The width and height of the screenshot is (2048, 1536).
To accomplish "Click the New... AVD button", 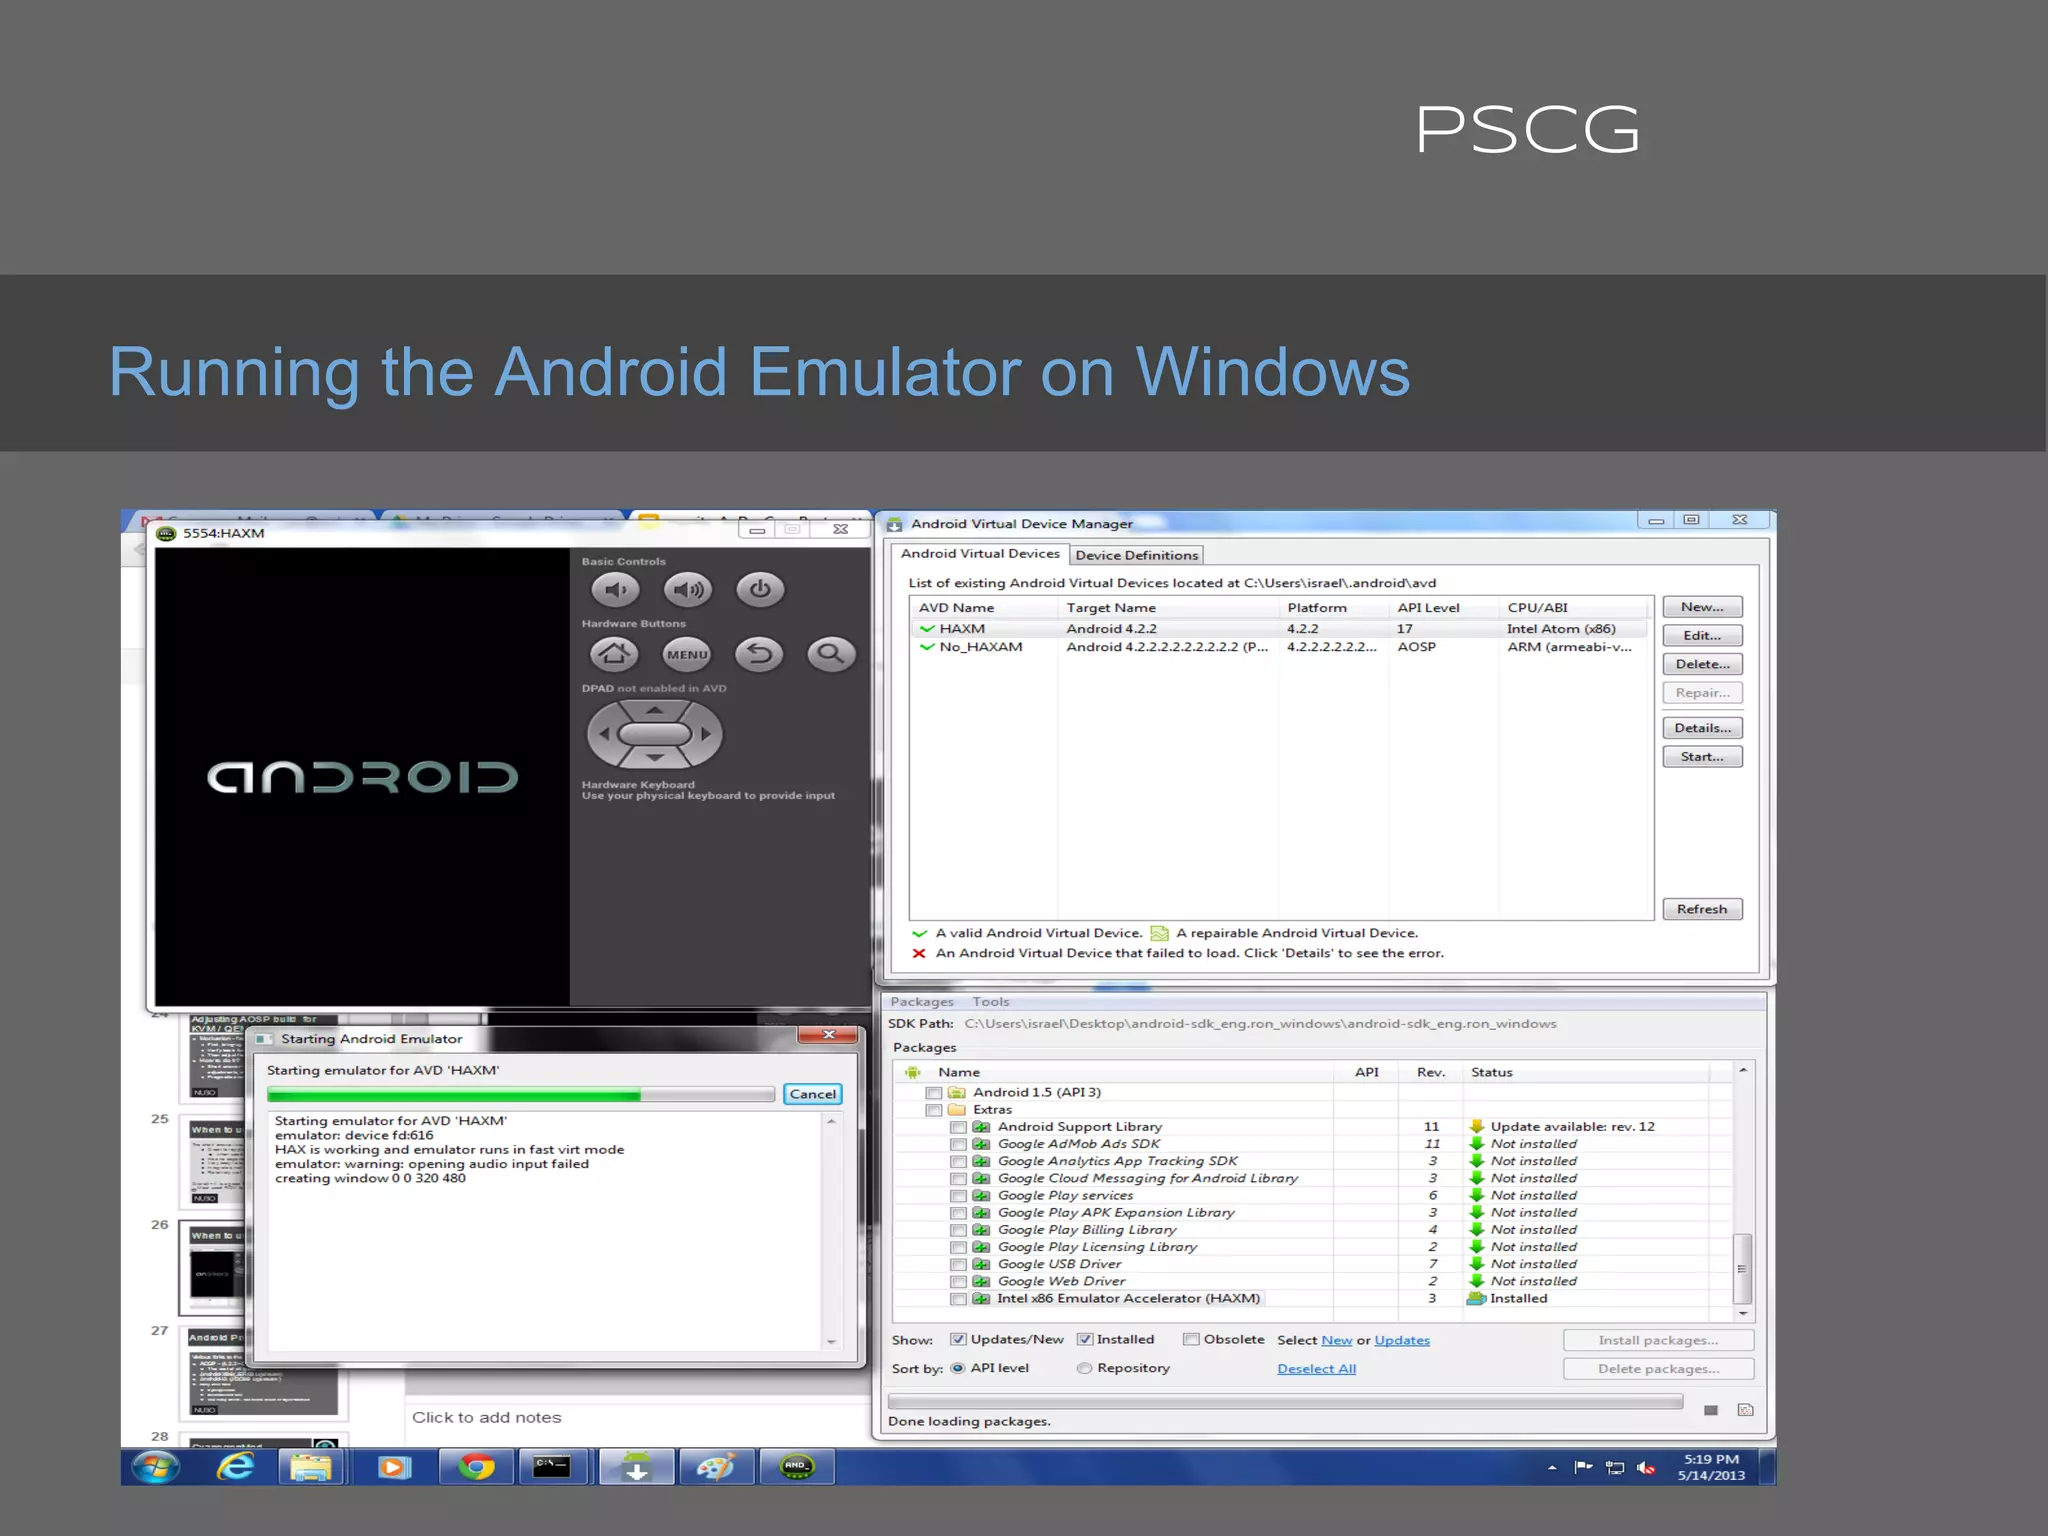I will (1702, 607).
